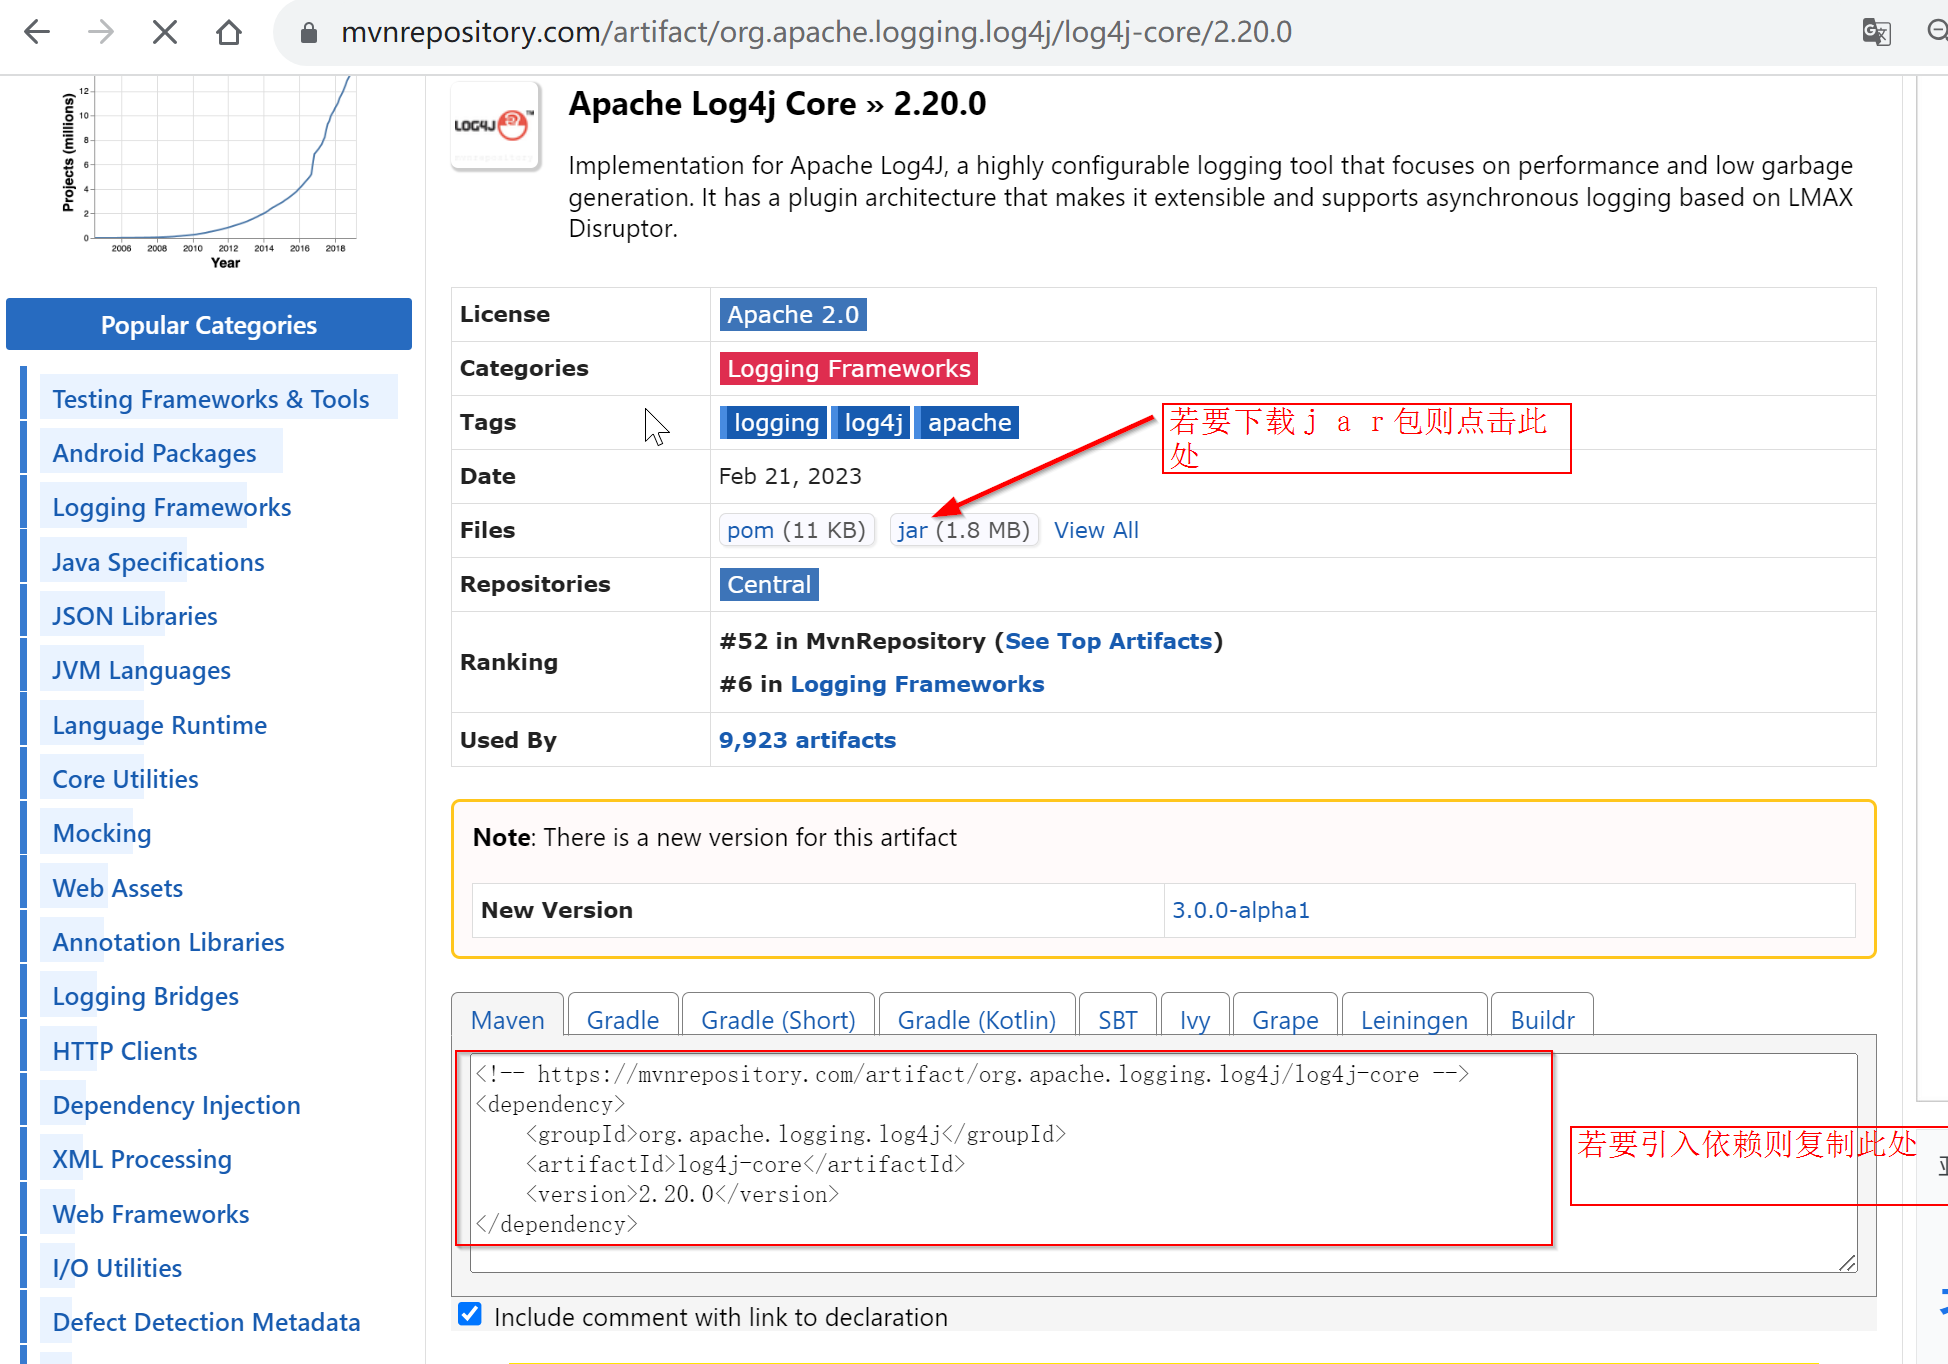Open JSON Libraries category

pos(135,616)
